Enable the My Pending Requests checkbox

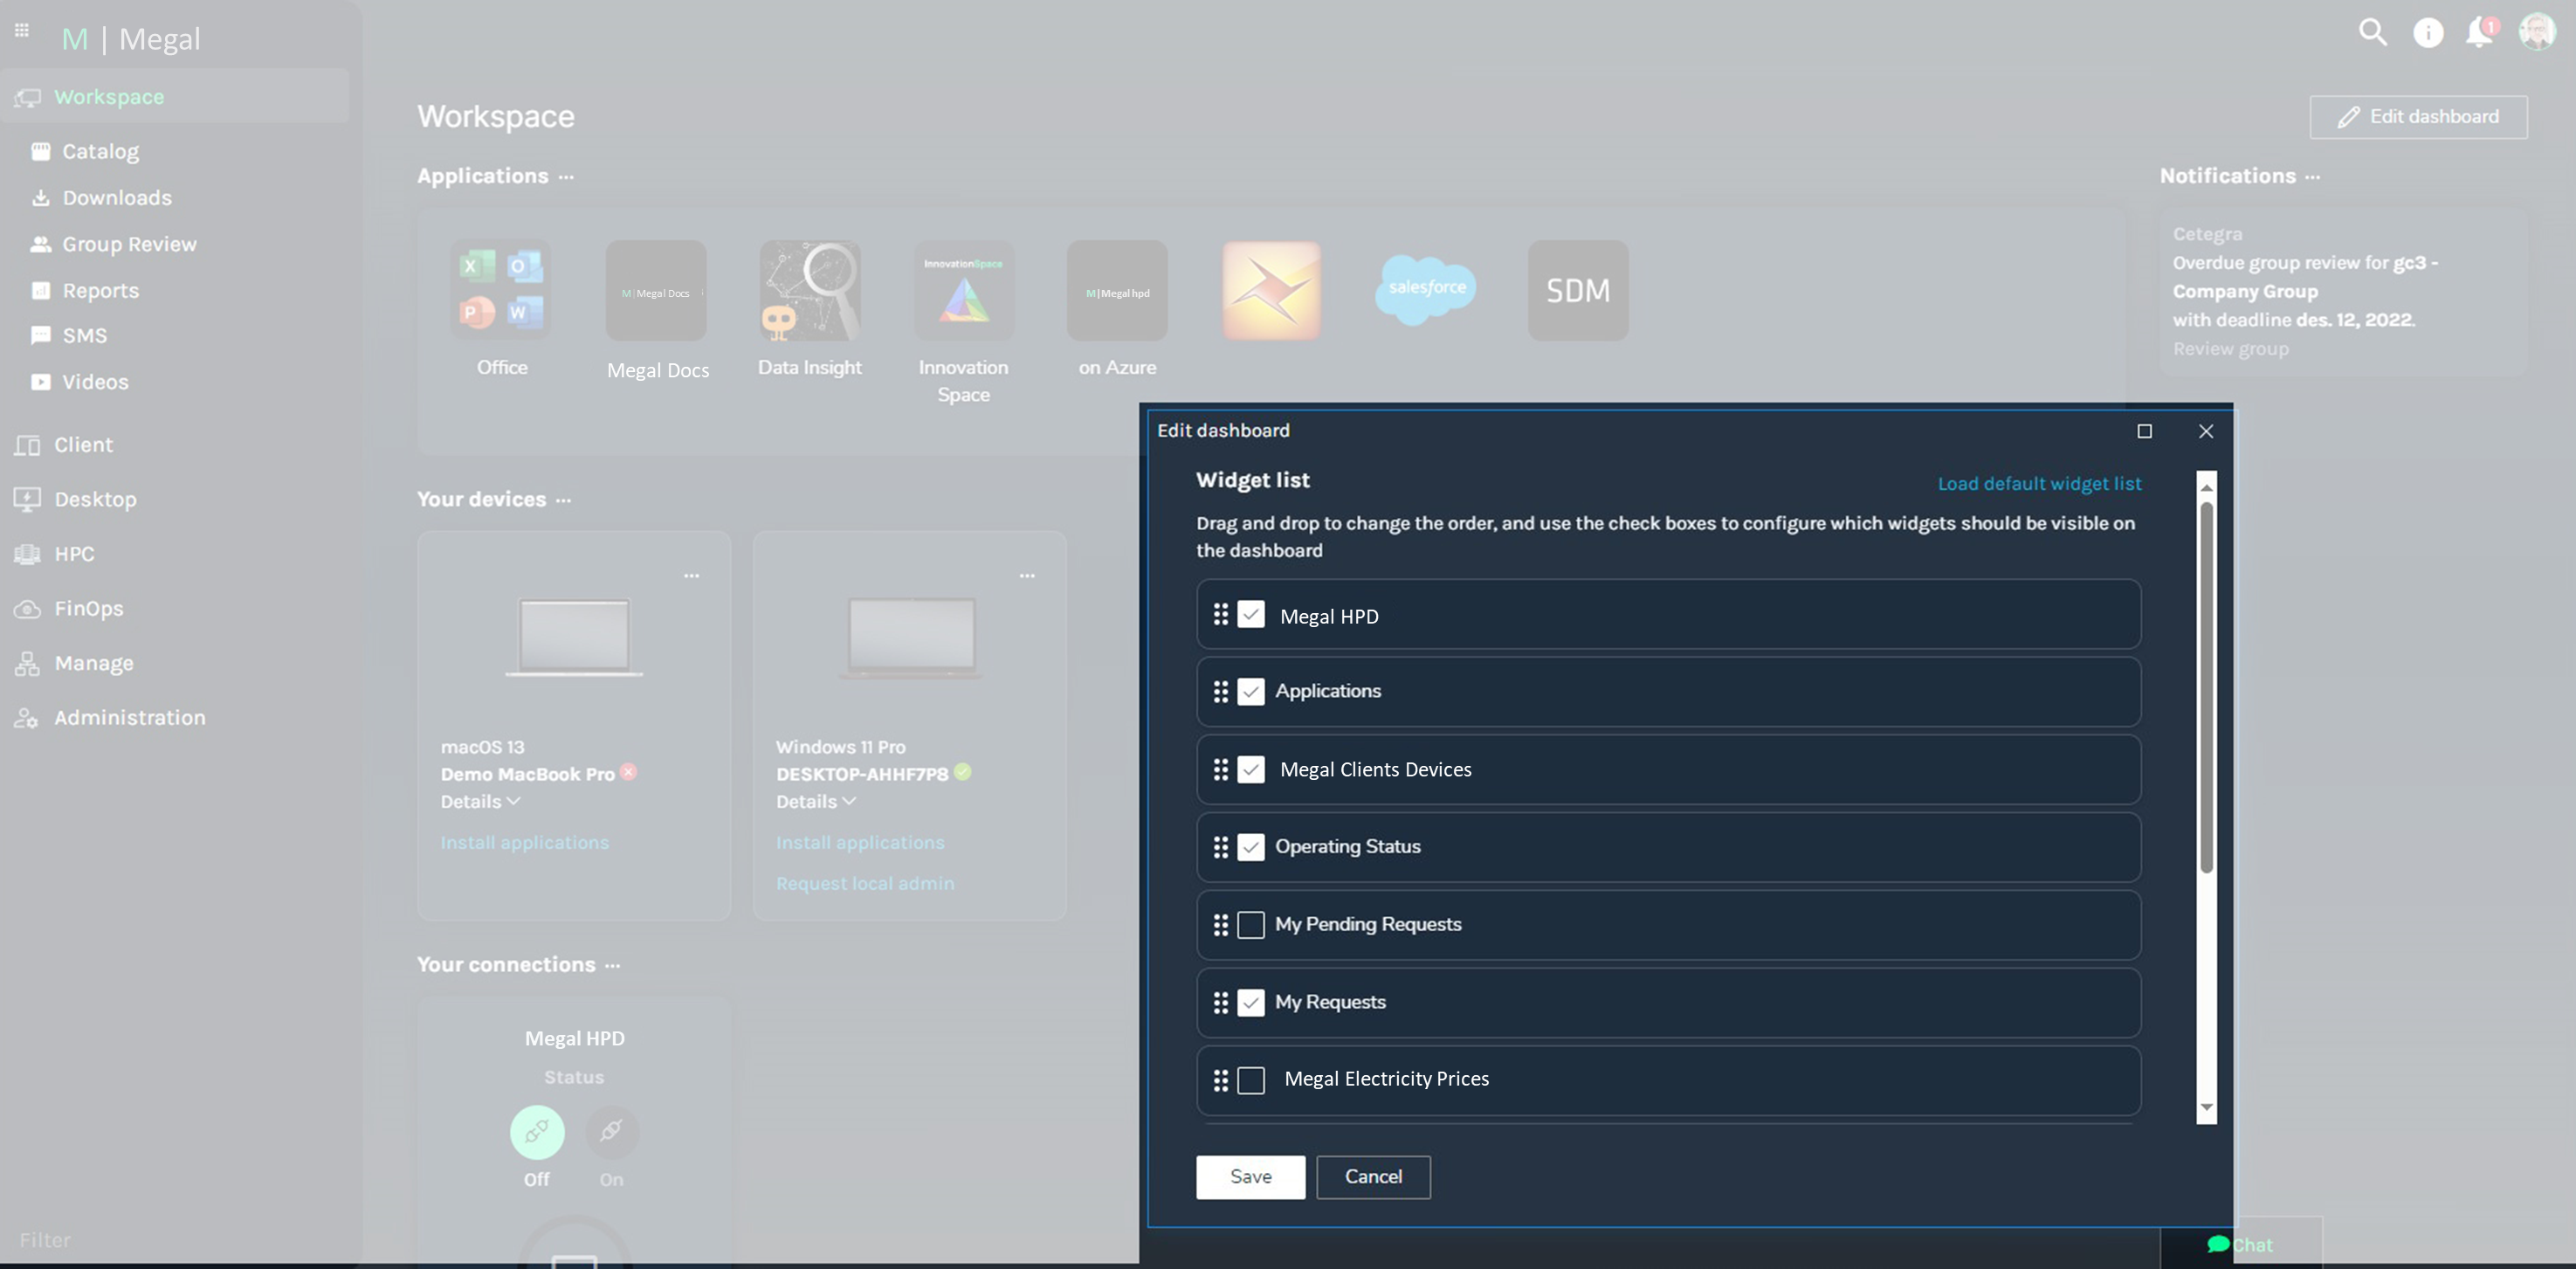pos(1250,924)
